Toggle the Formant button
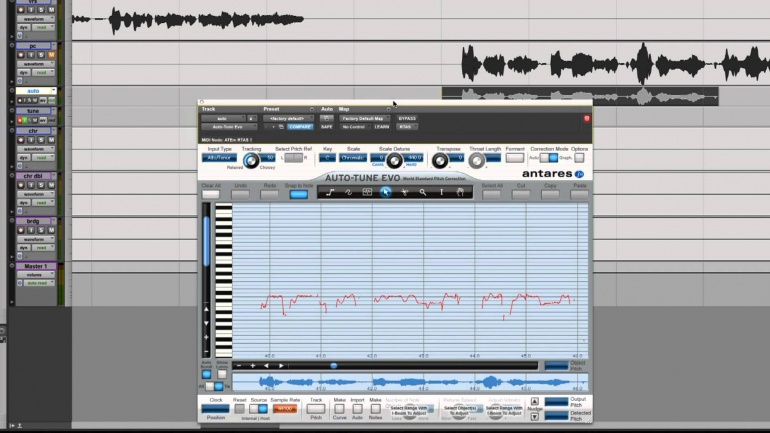This screenshot has width=770, height=433. (515, 158)
